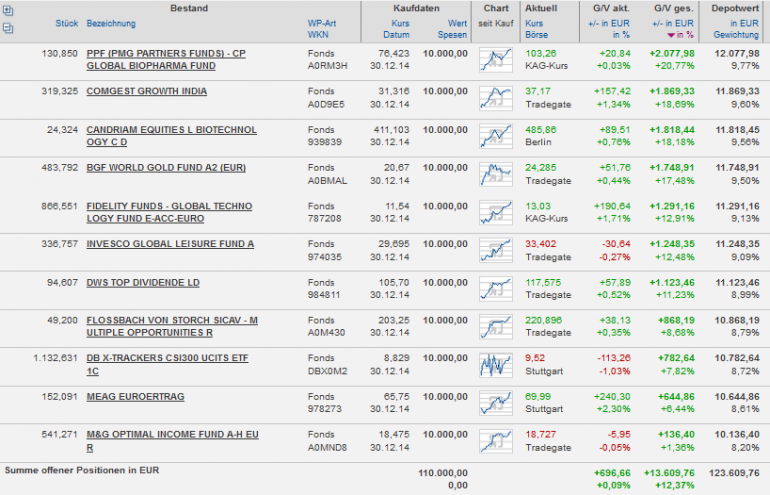Open Candriam Equities L Biotechnology link

[171, 136]
